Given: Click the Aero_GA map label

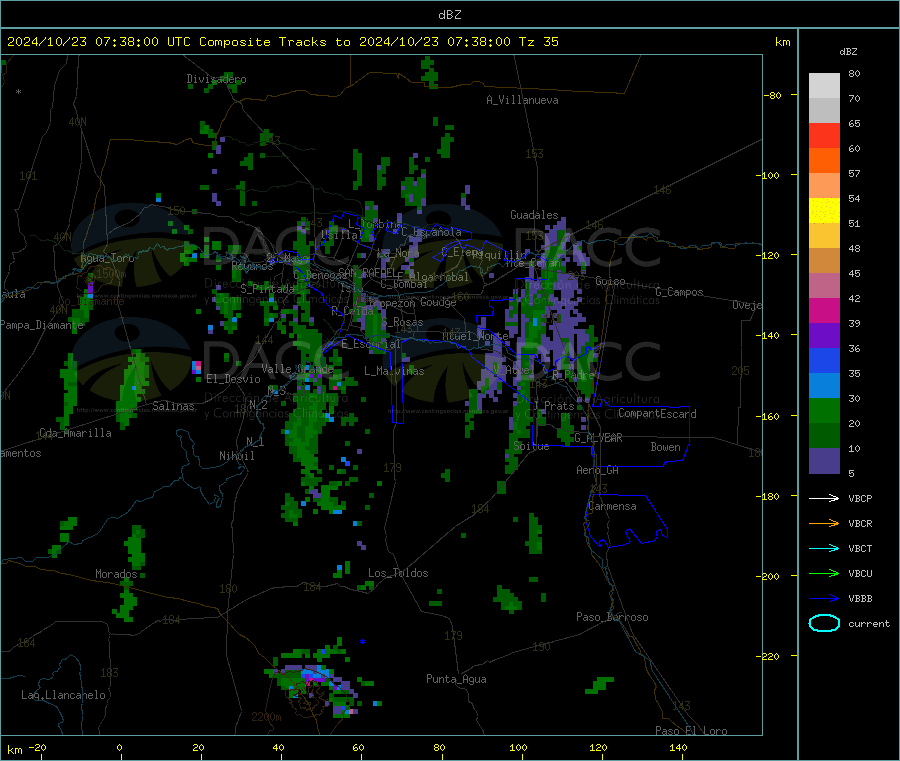Looking at the screenshot, I should (x=598, y=470).
